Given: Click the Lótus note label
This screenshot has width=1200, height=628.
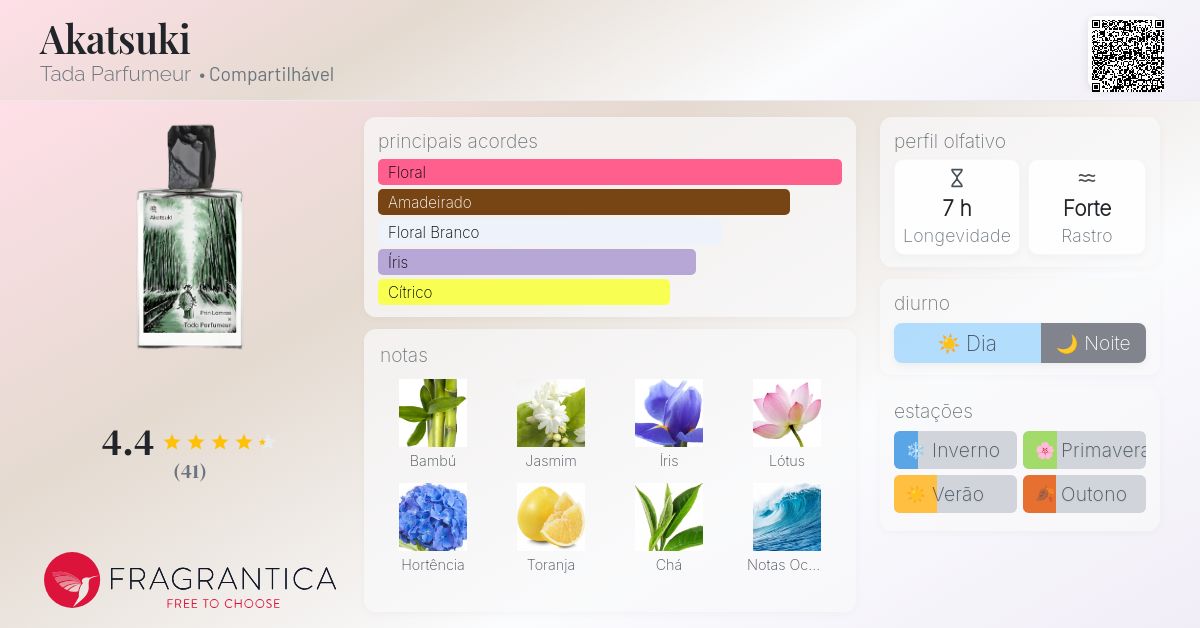Looking at the screenshot, I should (x=787, y=461).
